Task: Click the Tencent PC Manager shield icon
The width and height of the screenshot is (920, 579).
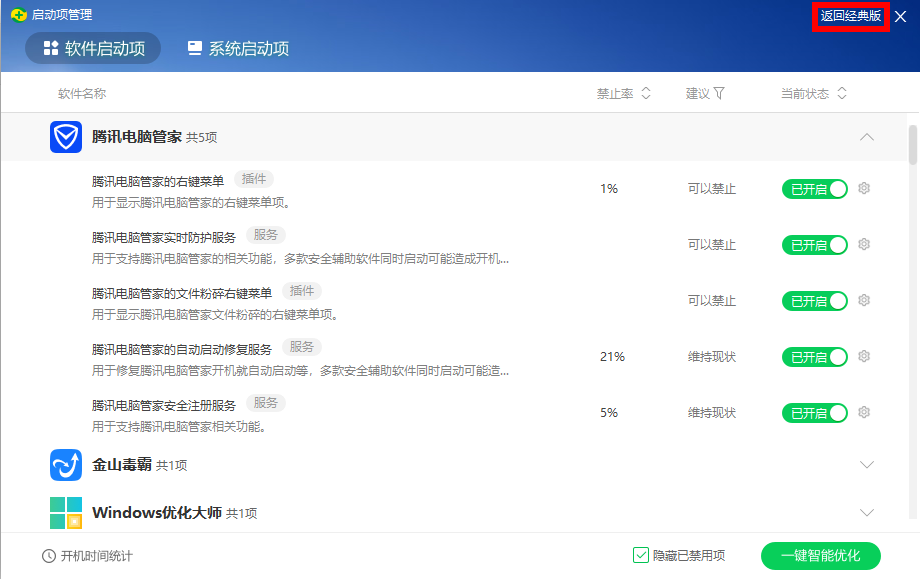Action: tap(66, 137)
